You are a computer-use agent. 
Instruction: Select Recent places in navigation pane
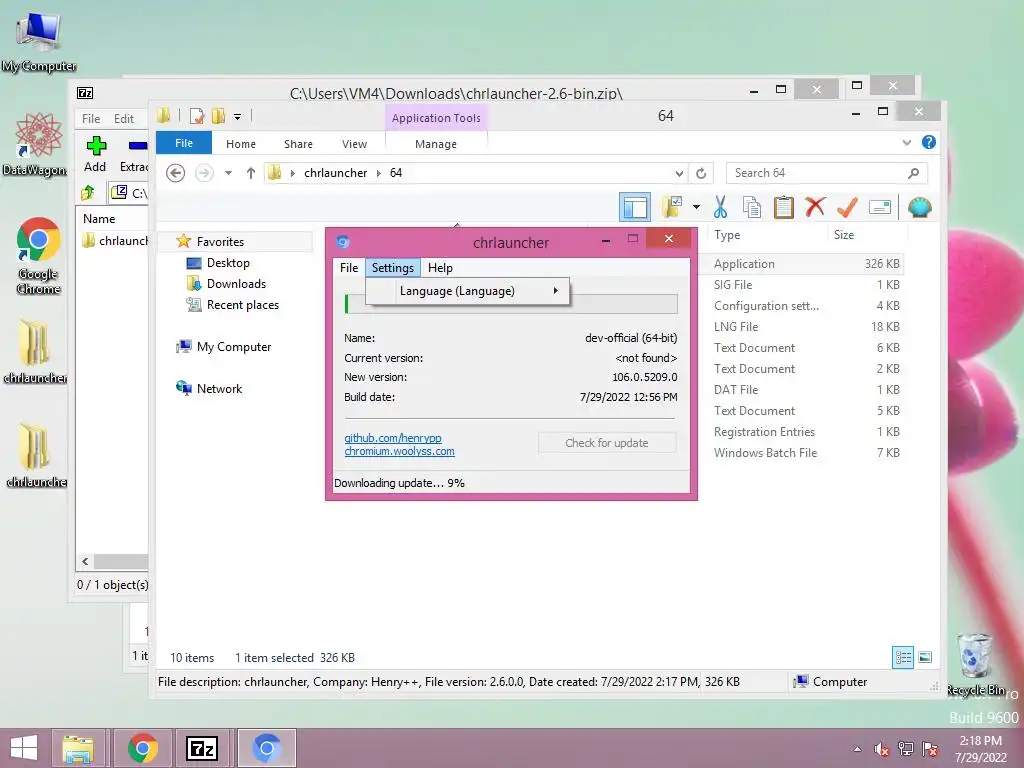(243, 305)
